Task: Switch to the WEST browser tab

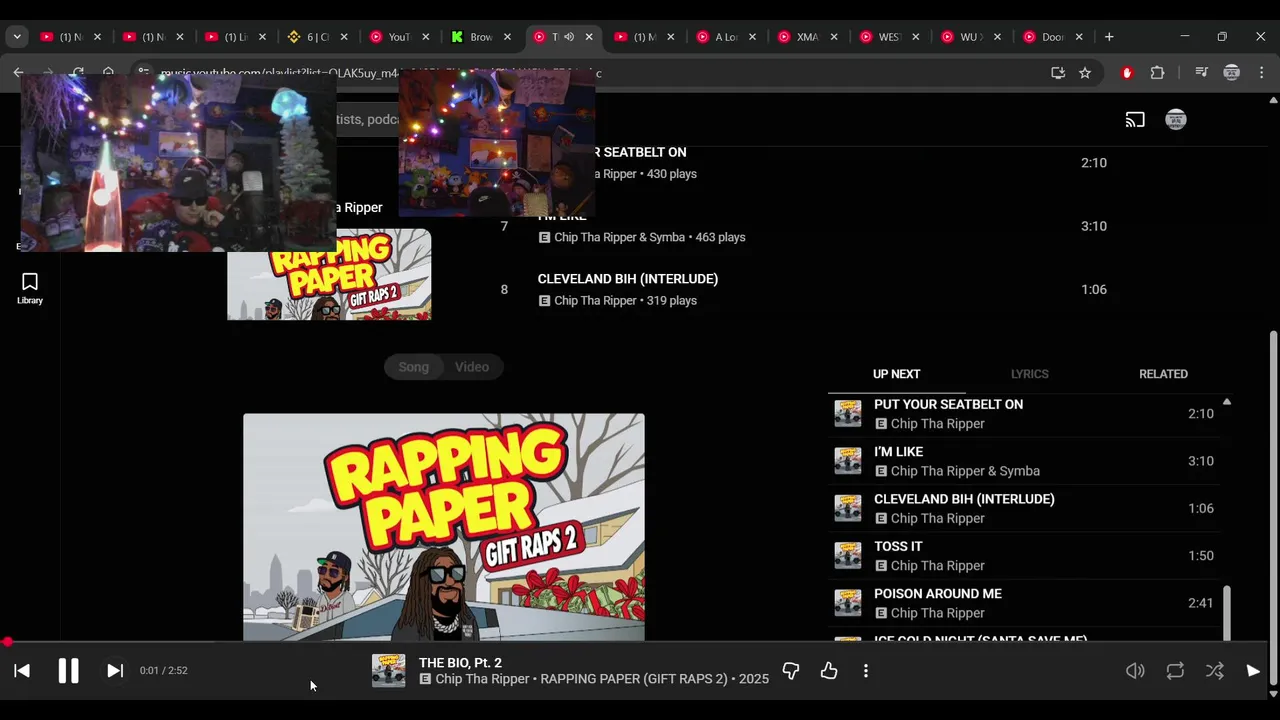Action: [888, 37]
